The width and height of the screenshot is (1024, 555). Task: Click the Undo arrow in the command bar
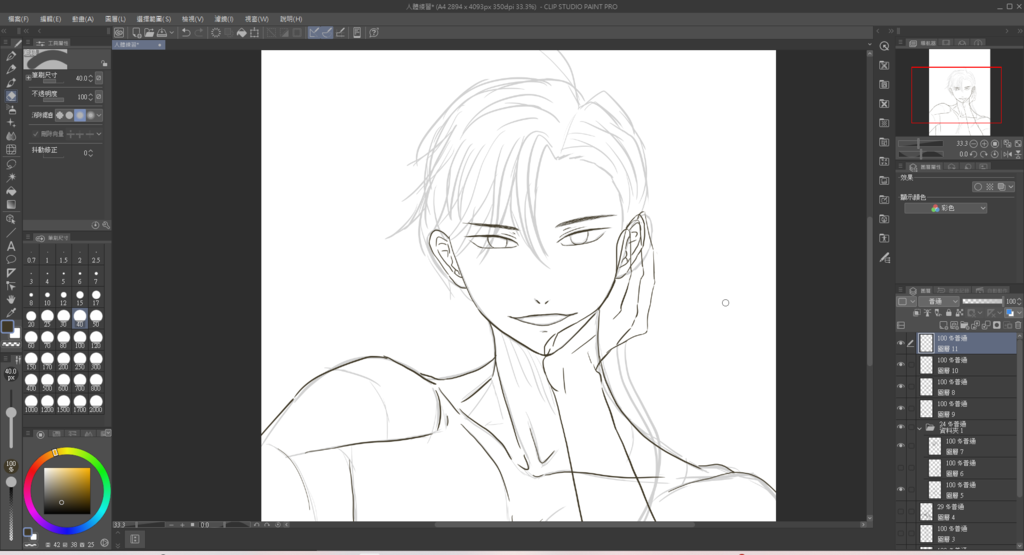coord(186,32)
